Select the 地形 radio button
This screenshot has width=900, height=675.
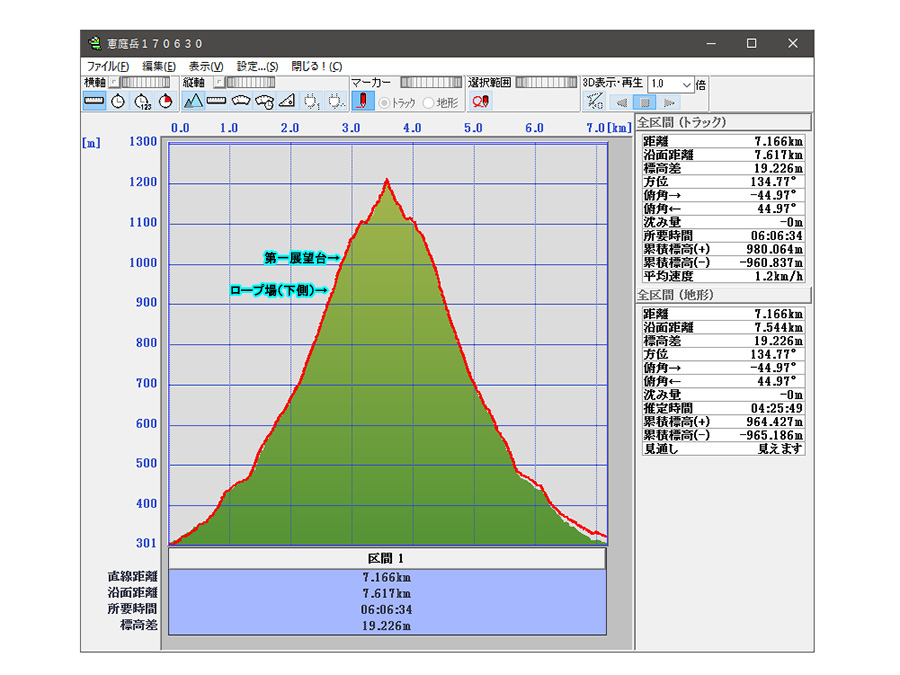point(429,102)
